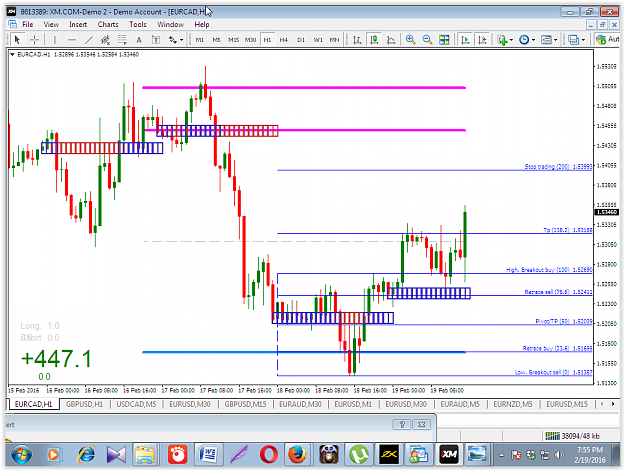Click the Alert dialog help button
This screenshot has height=471, width=625.
tap(402, 424)
